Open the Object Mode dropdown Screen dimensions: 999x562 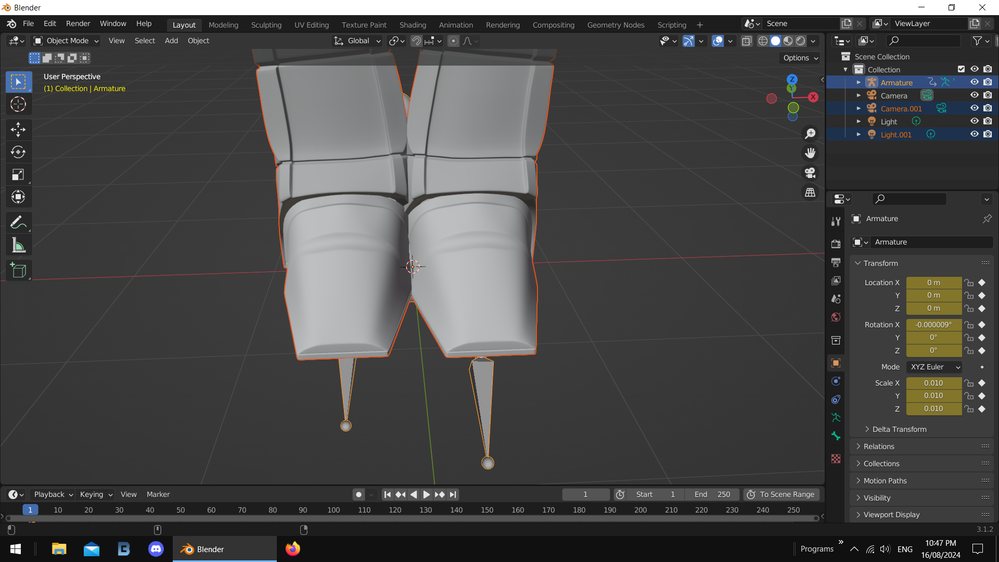[66, 41]
